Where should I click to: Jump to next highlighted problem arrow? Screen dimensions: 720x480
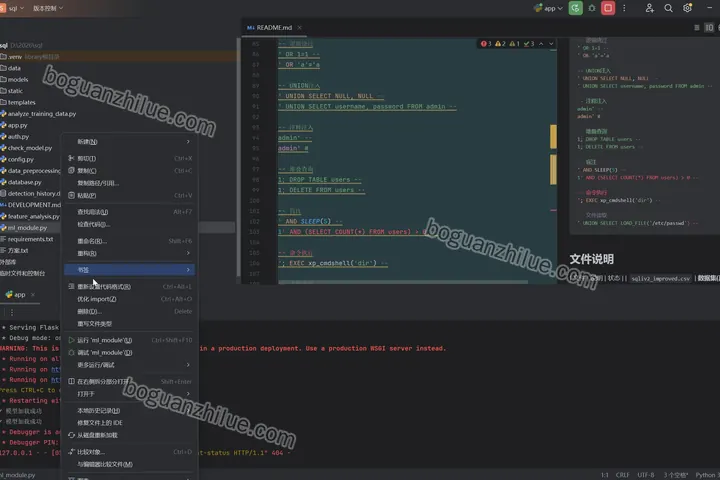coord(551,44)
